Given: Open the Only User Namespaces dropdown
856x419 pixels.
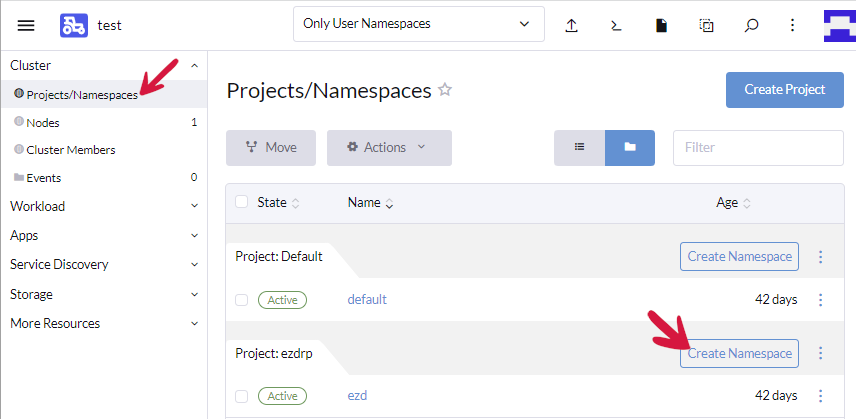Looking at the screenshot, I should click(418, 24).
